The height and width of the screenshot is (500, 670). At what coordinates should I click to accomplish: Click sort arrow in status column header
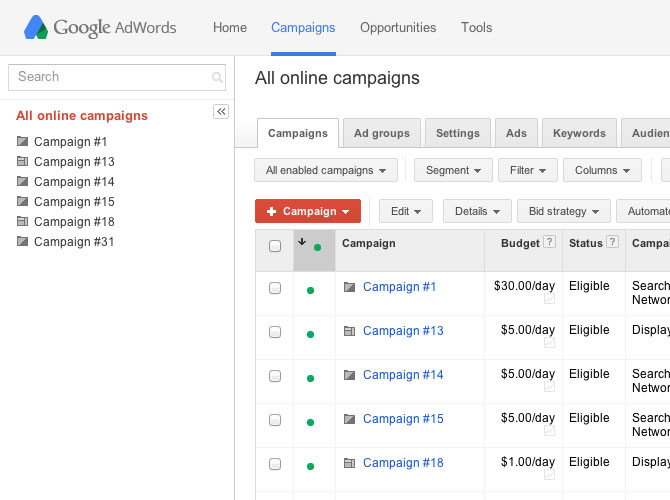302,241
